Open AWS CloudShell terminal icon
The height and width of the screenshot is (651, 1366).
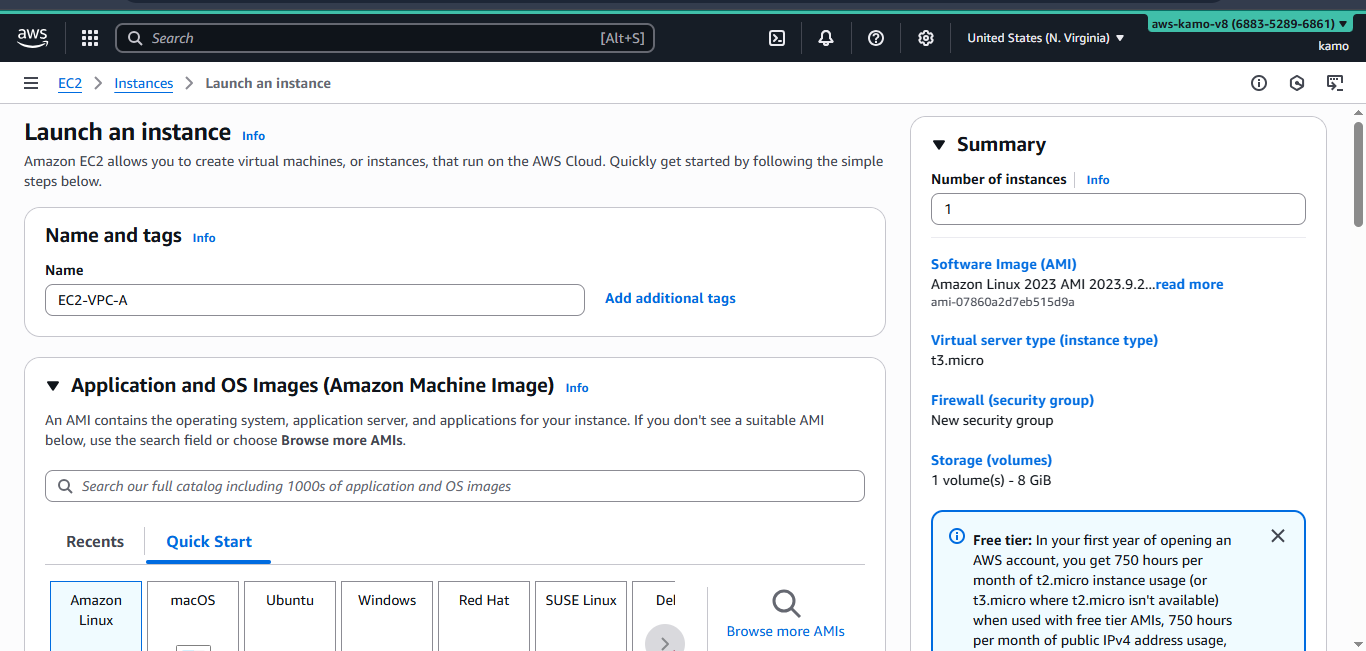pos(777,37)
